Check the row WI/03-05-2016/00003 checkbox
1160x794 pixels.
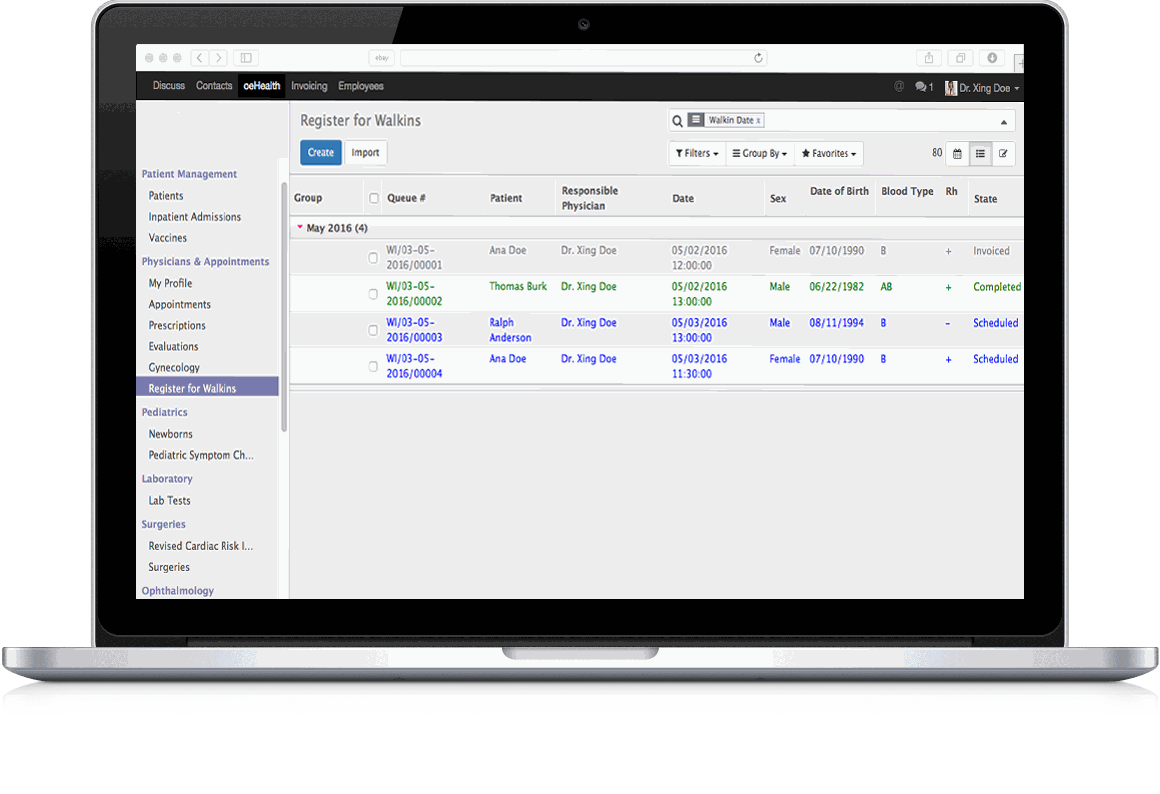[x=373, y=330]
